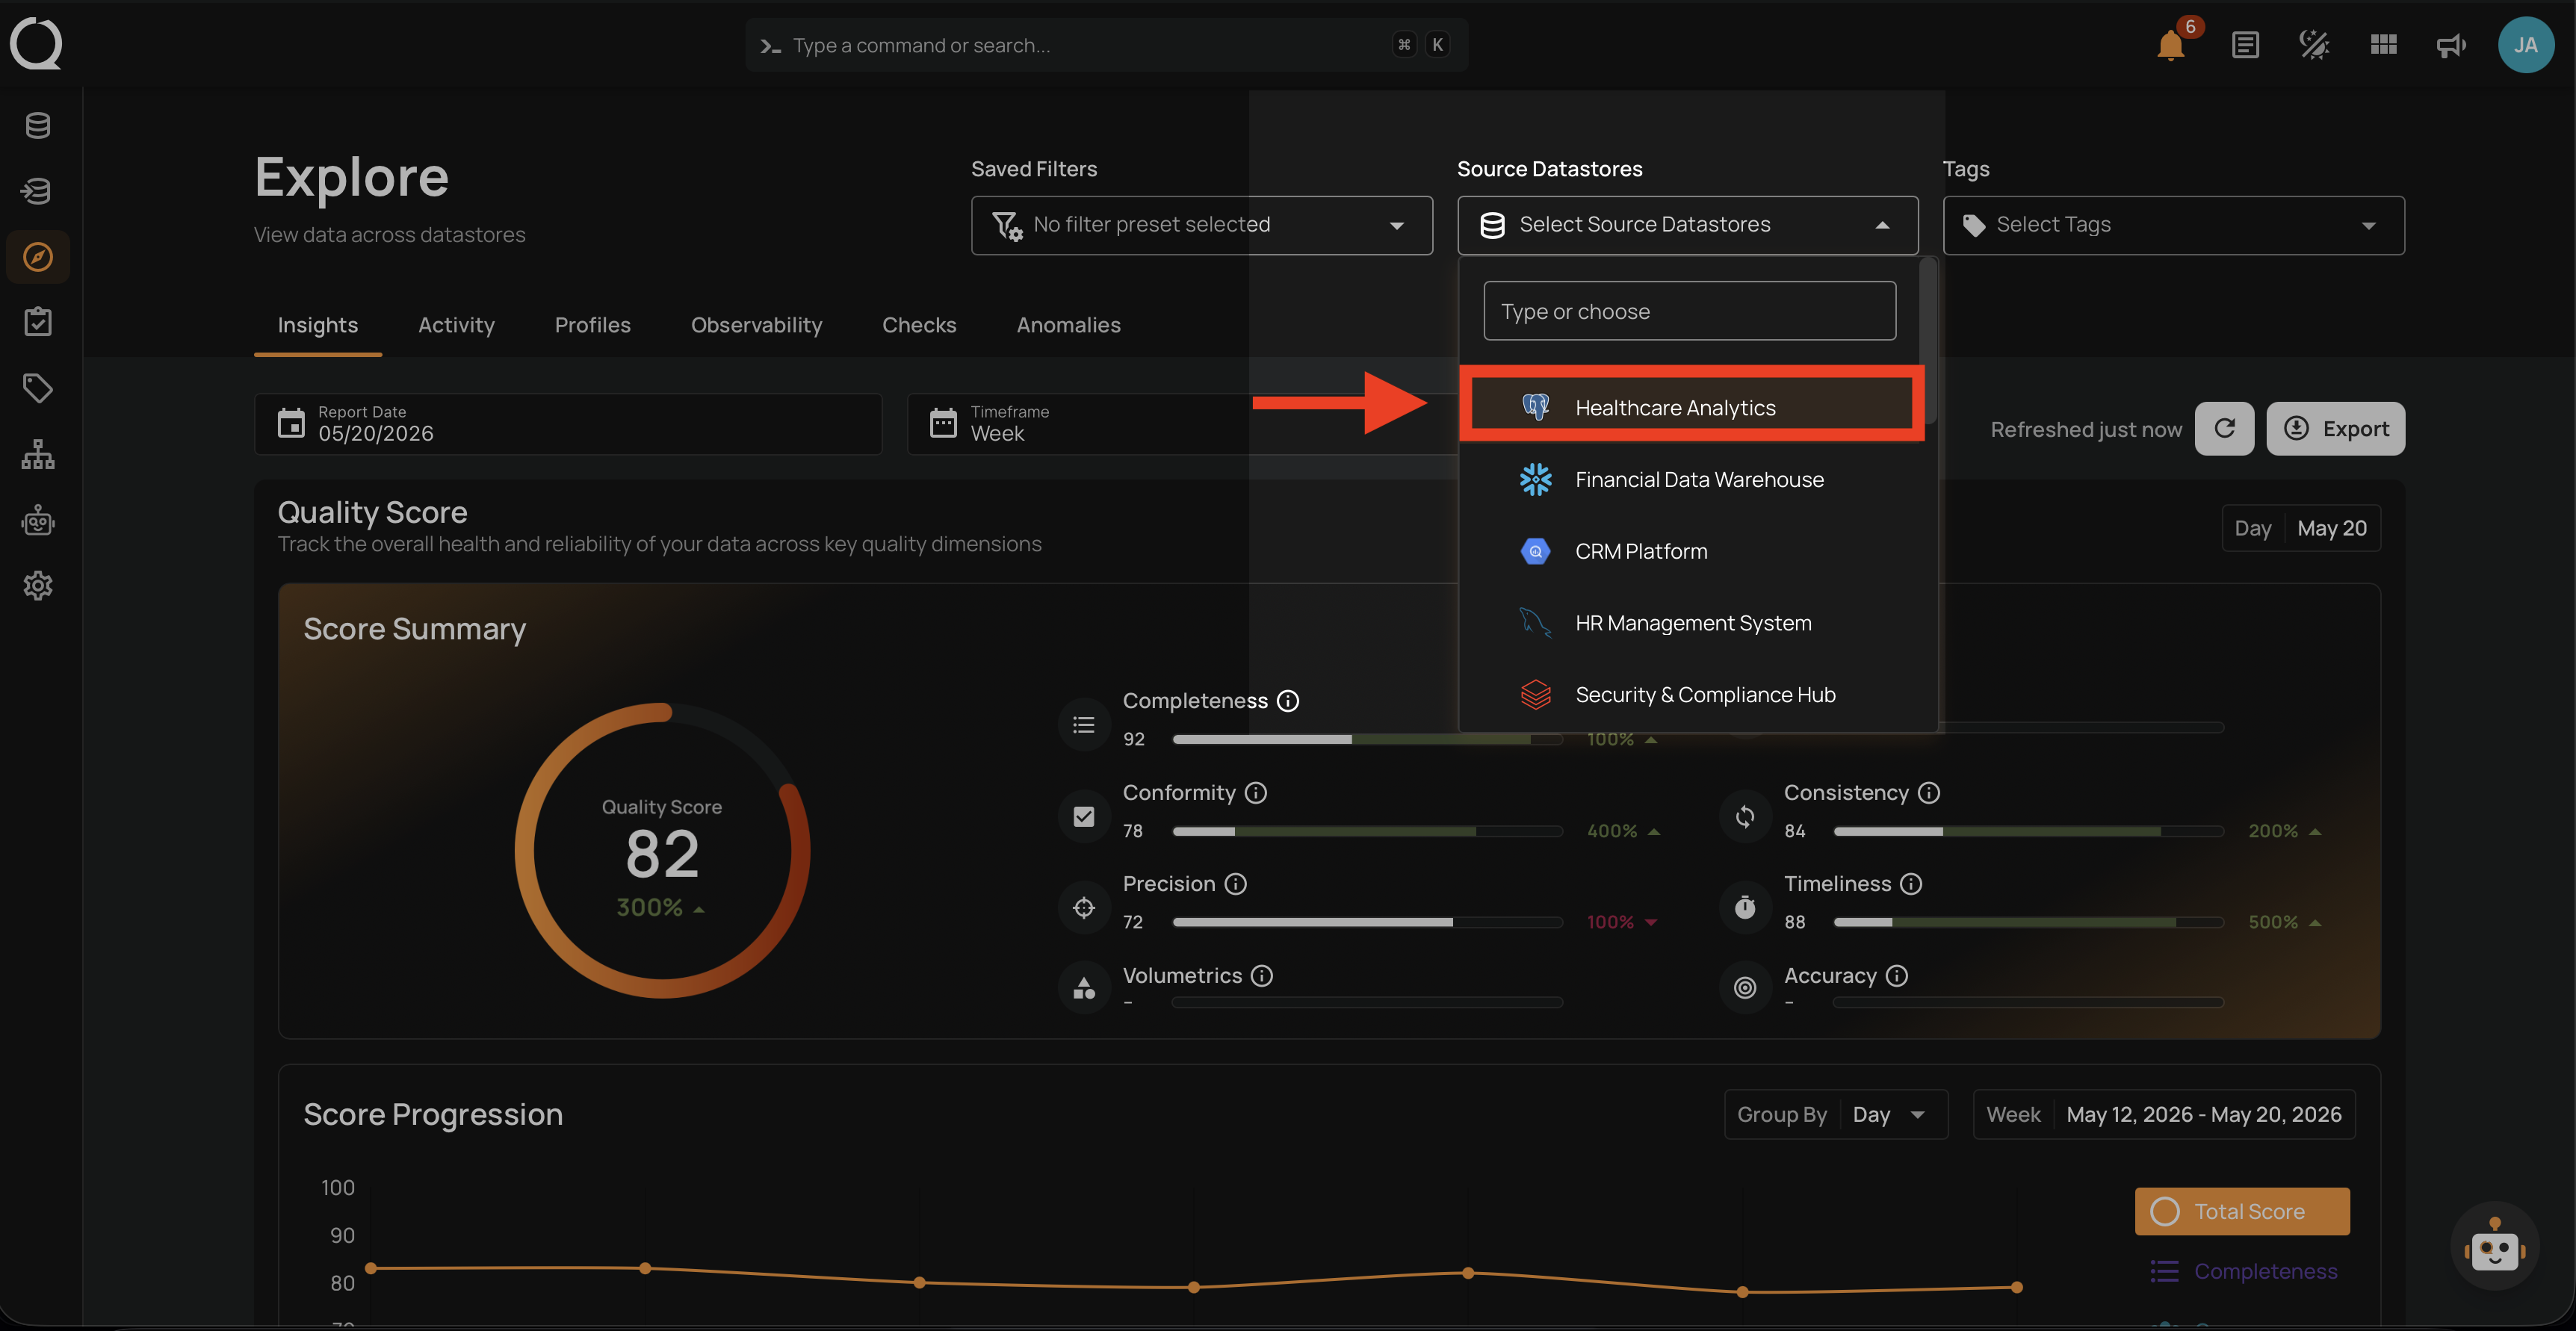
Task: Toggle Completeness legend series
Action: click(x=2244, y=1271)
